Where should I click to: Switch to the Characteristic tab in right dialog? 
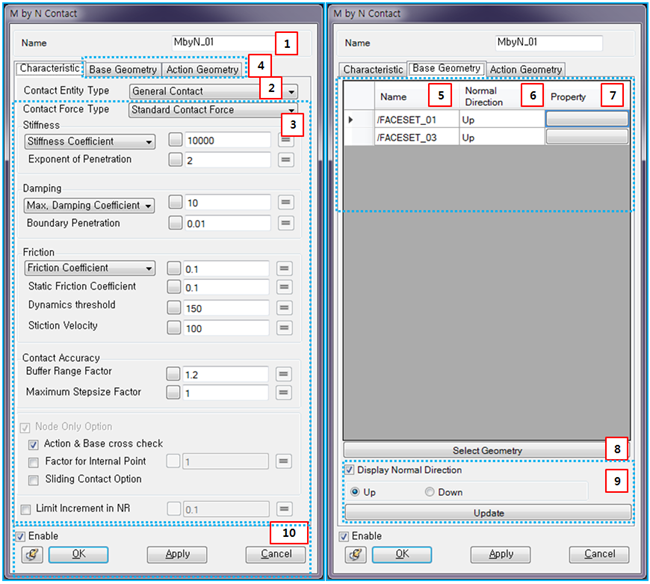[373, 70]
